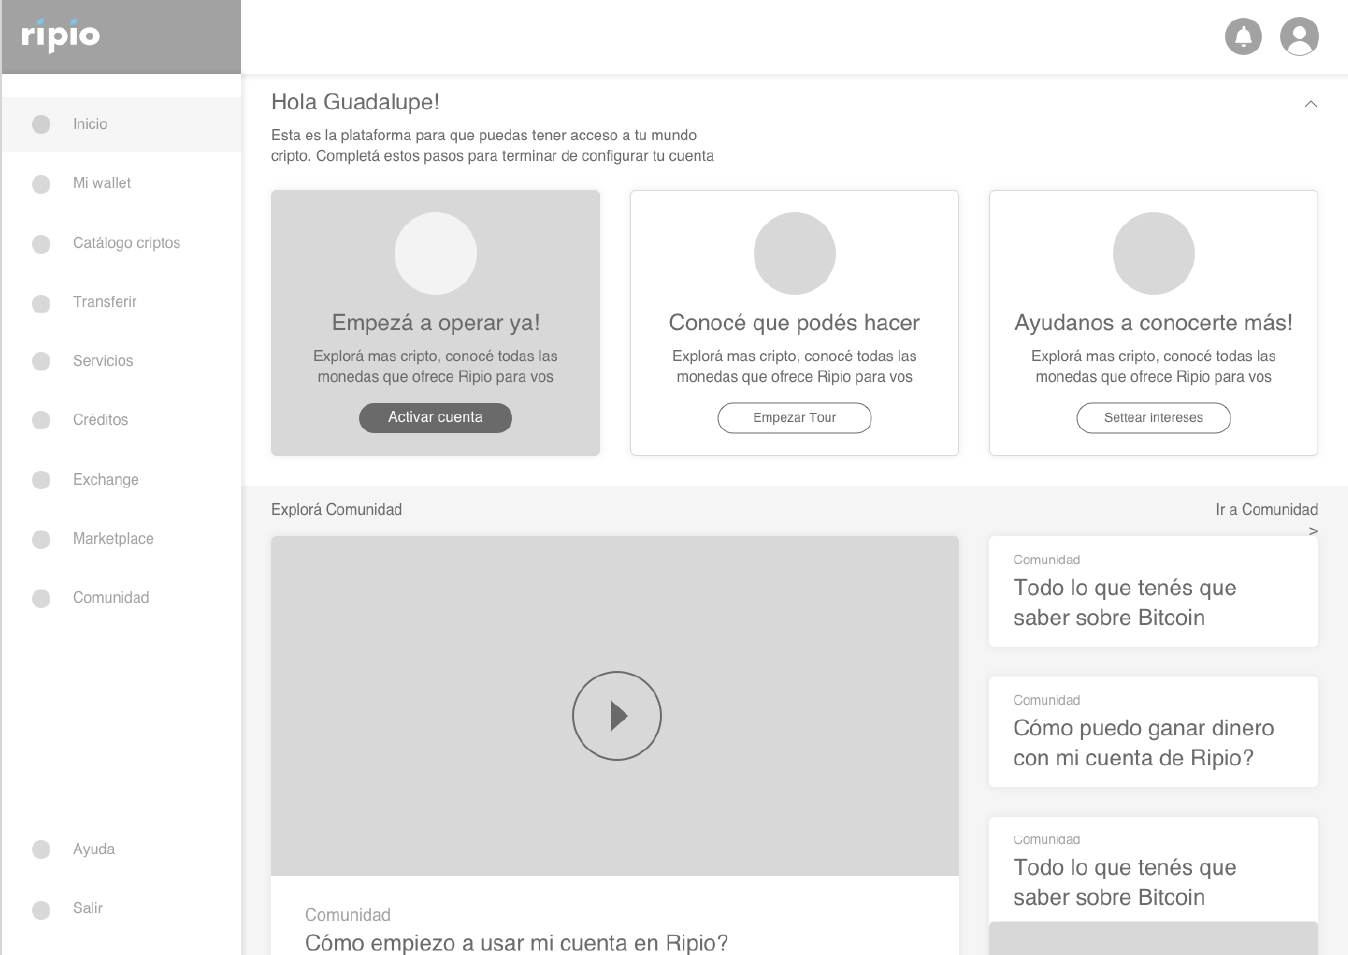Click the Settear intereses button
The width and height of the screenshot is (1348, 955).
[1153, 418]
